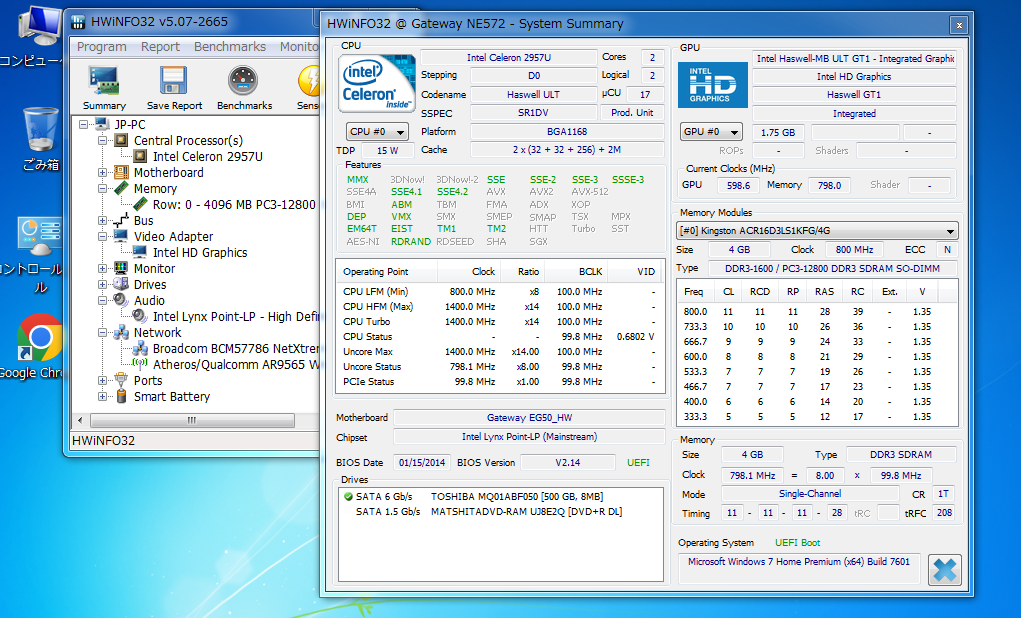This screenshot has height=618, width=1021.
Task: Click the Smart Battery tree icon
Action: [x=121, y=396]
